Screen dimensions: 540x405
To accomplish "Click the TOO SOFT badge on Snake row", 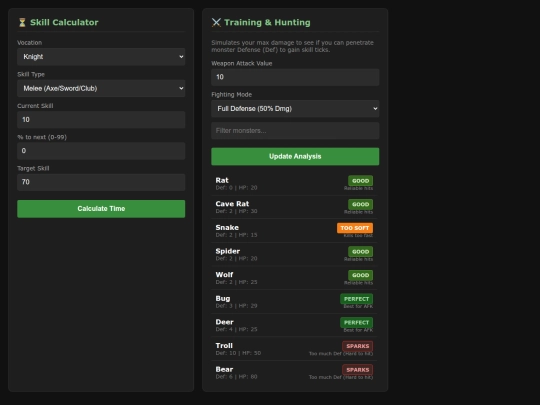I will pyautogui.click(x=355, y=228).
